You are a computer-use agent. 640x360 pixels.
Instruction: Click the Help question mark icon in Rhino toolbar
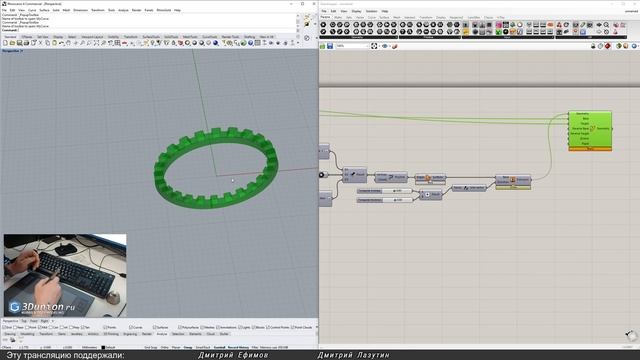(251, 42)
